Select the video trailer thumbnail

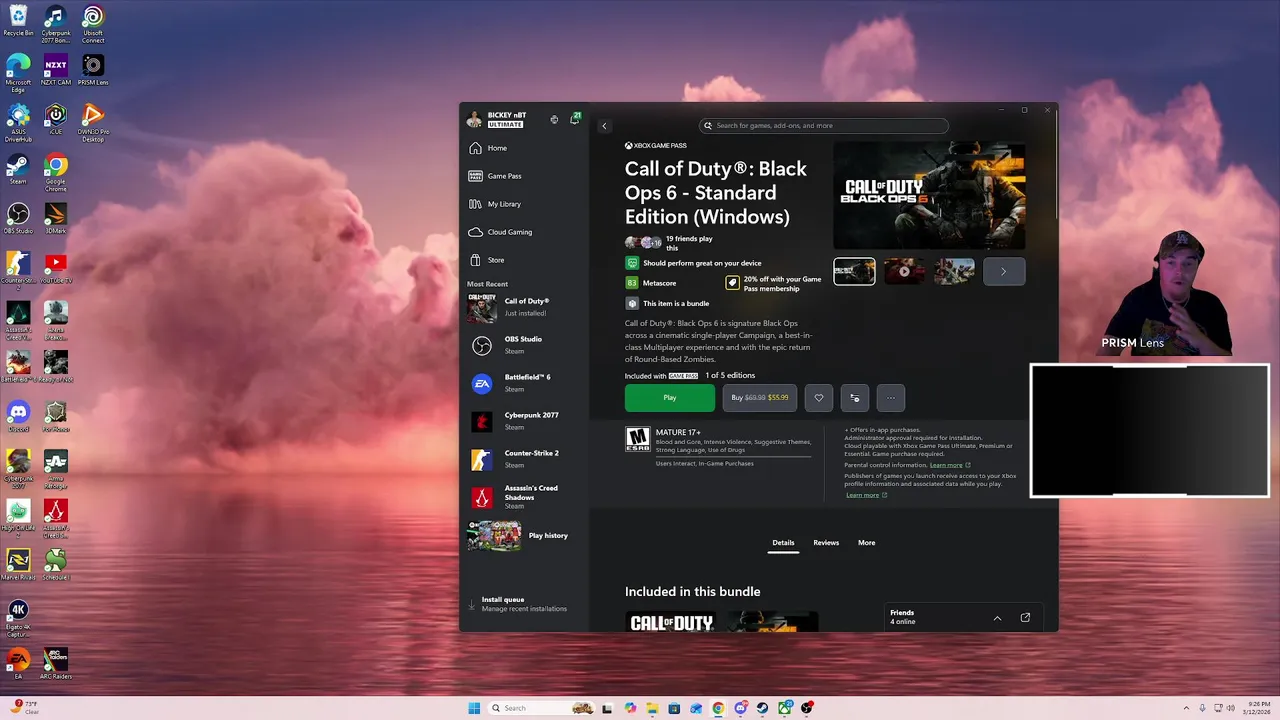pyautogui.click(x=904, y=271)
